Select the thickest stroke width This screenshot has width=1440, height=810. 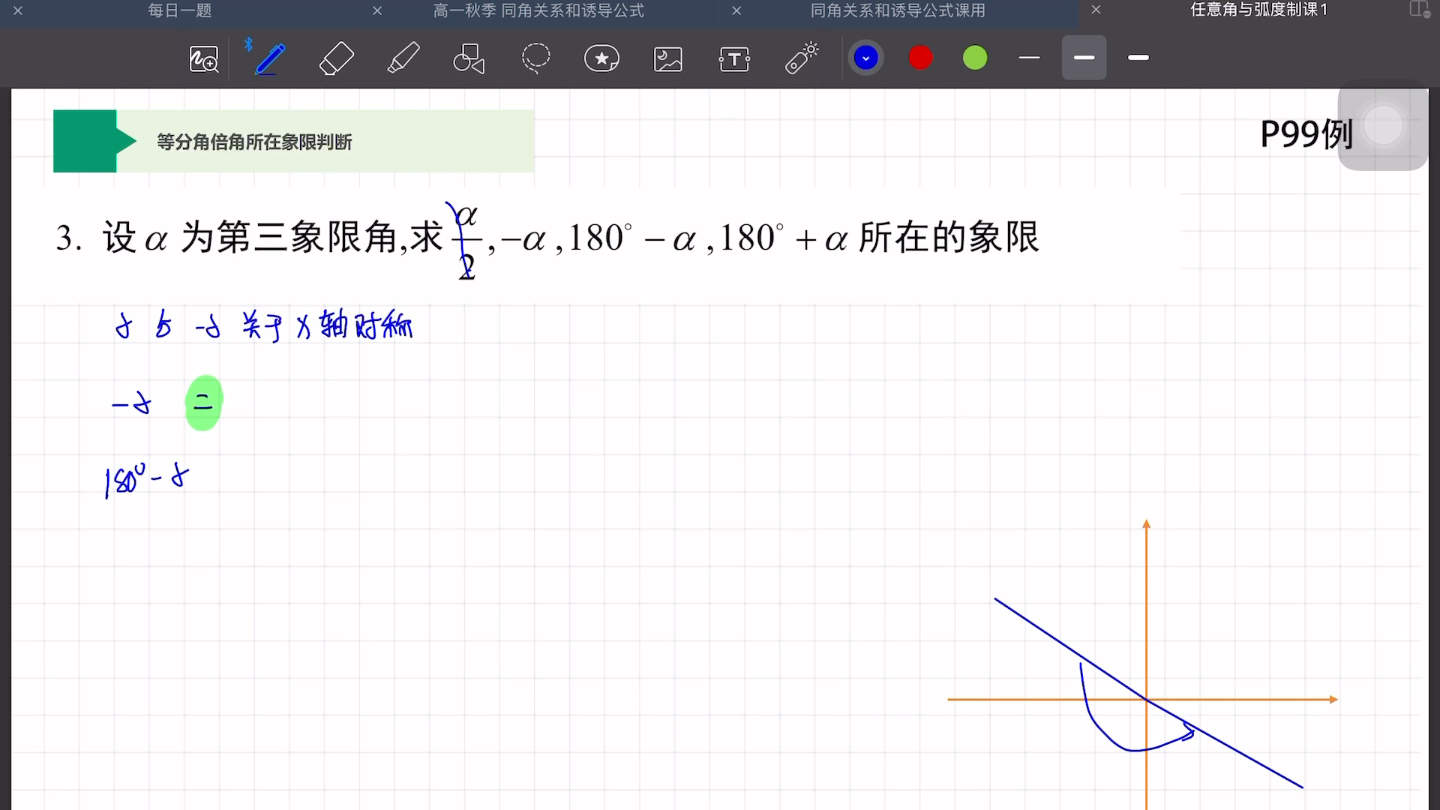point(1138,58)
